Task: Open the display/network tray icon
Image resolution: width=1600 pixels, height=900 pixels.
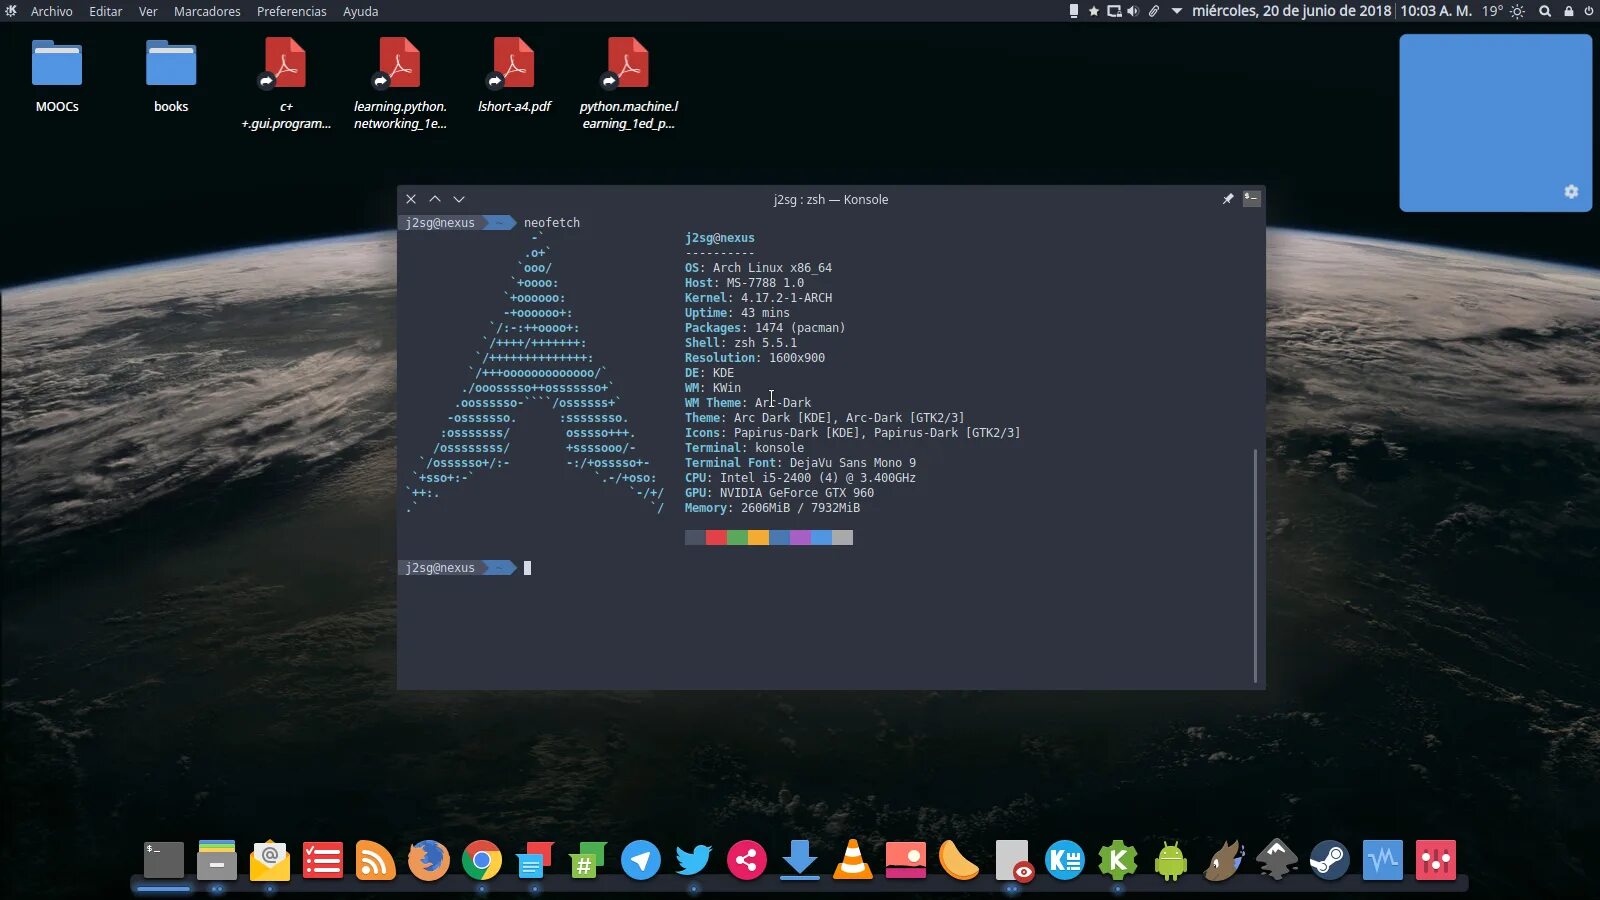Action: (x=1114, y=11)
